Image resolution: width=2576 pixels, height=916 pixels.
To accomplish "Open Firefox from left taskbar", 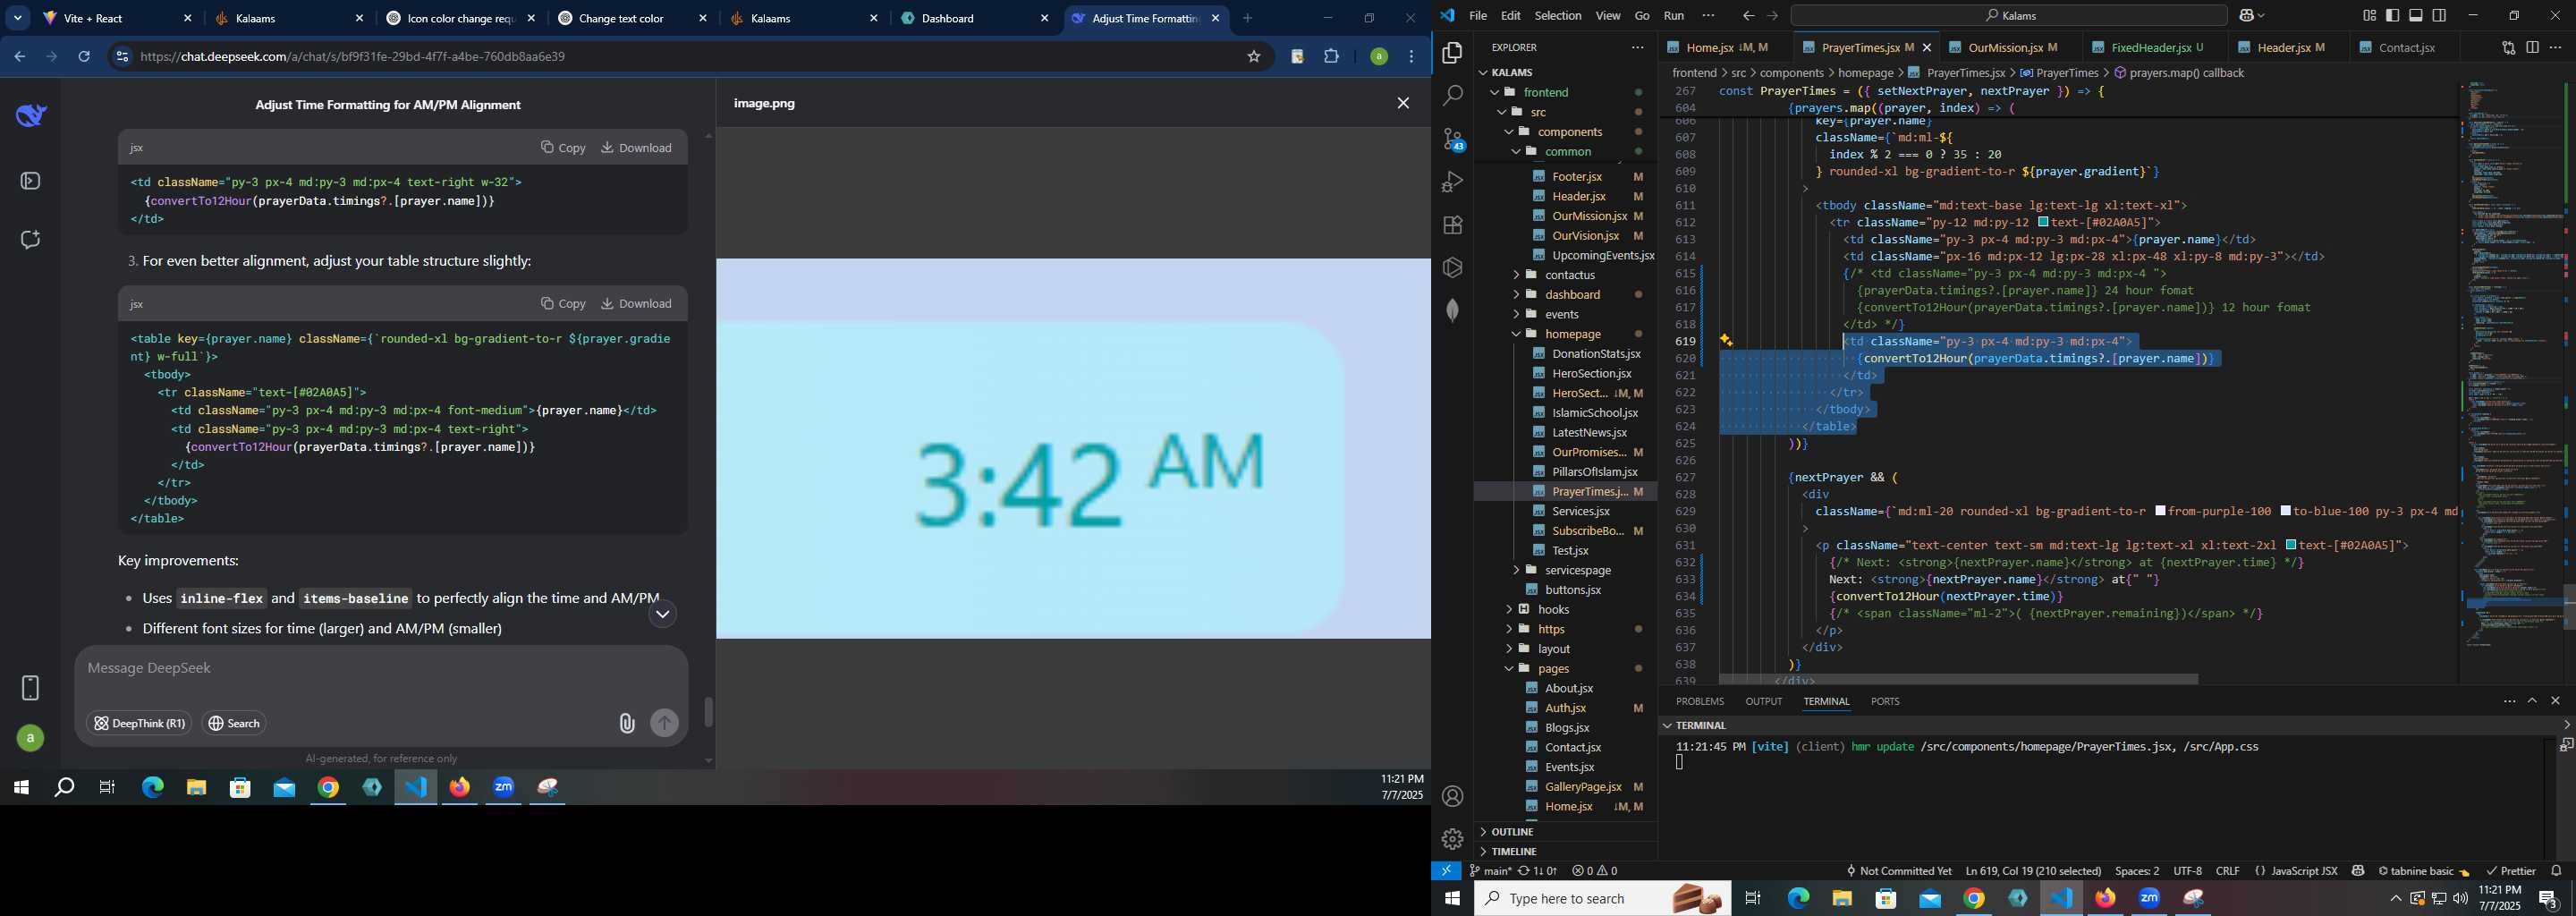I will pos(459,788).
